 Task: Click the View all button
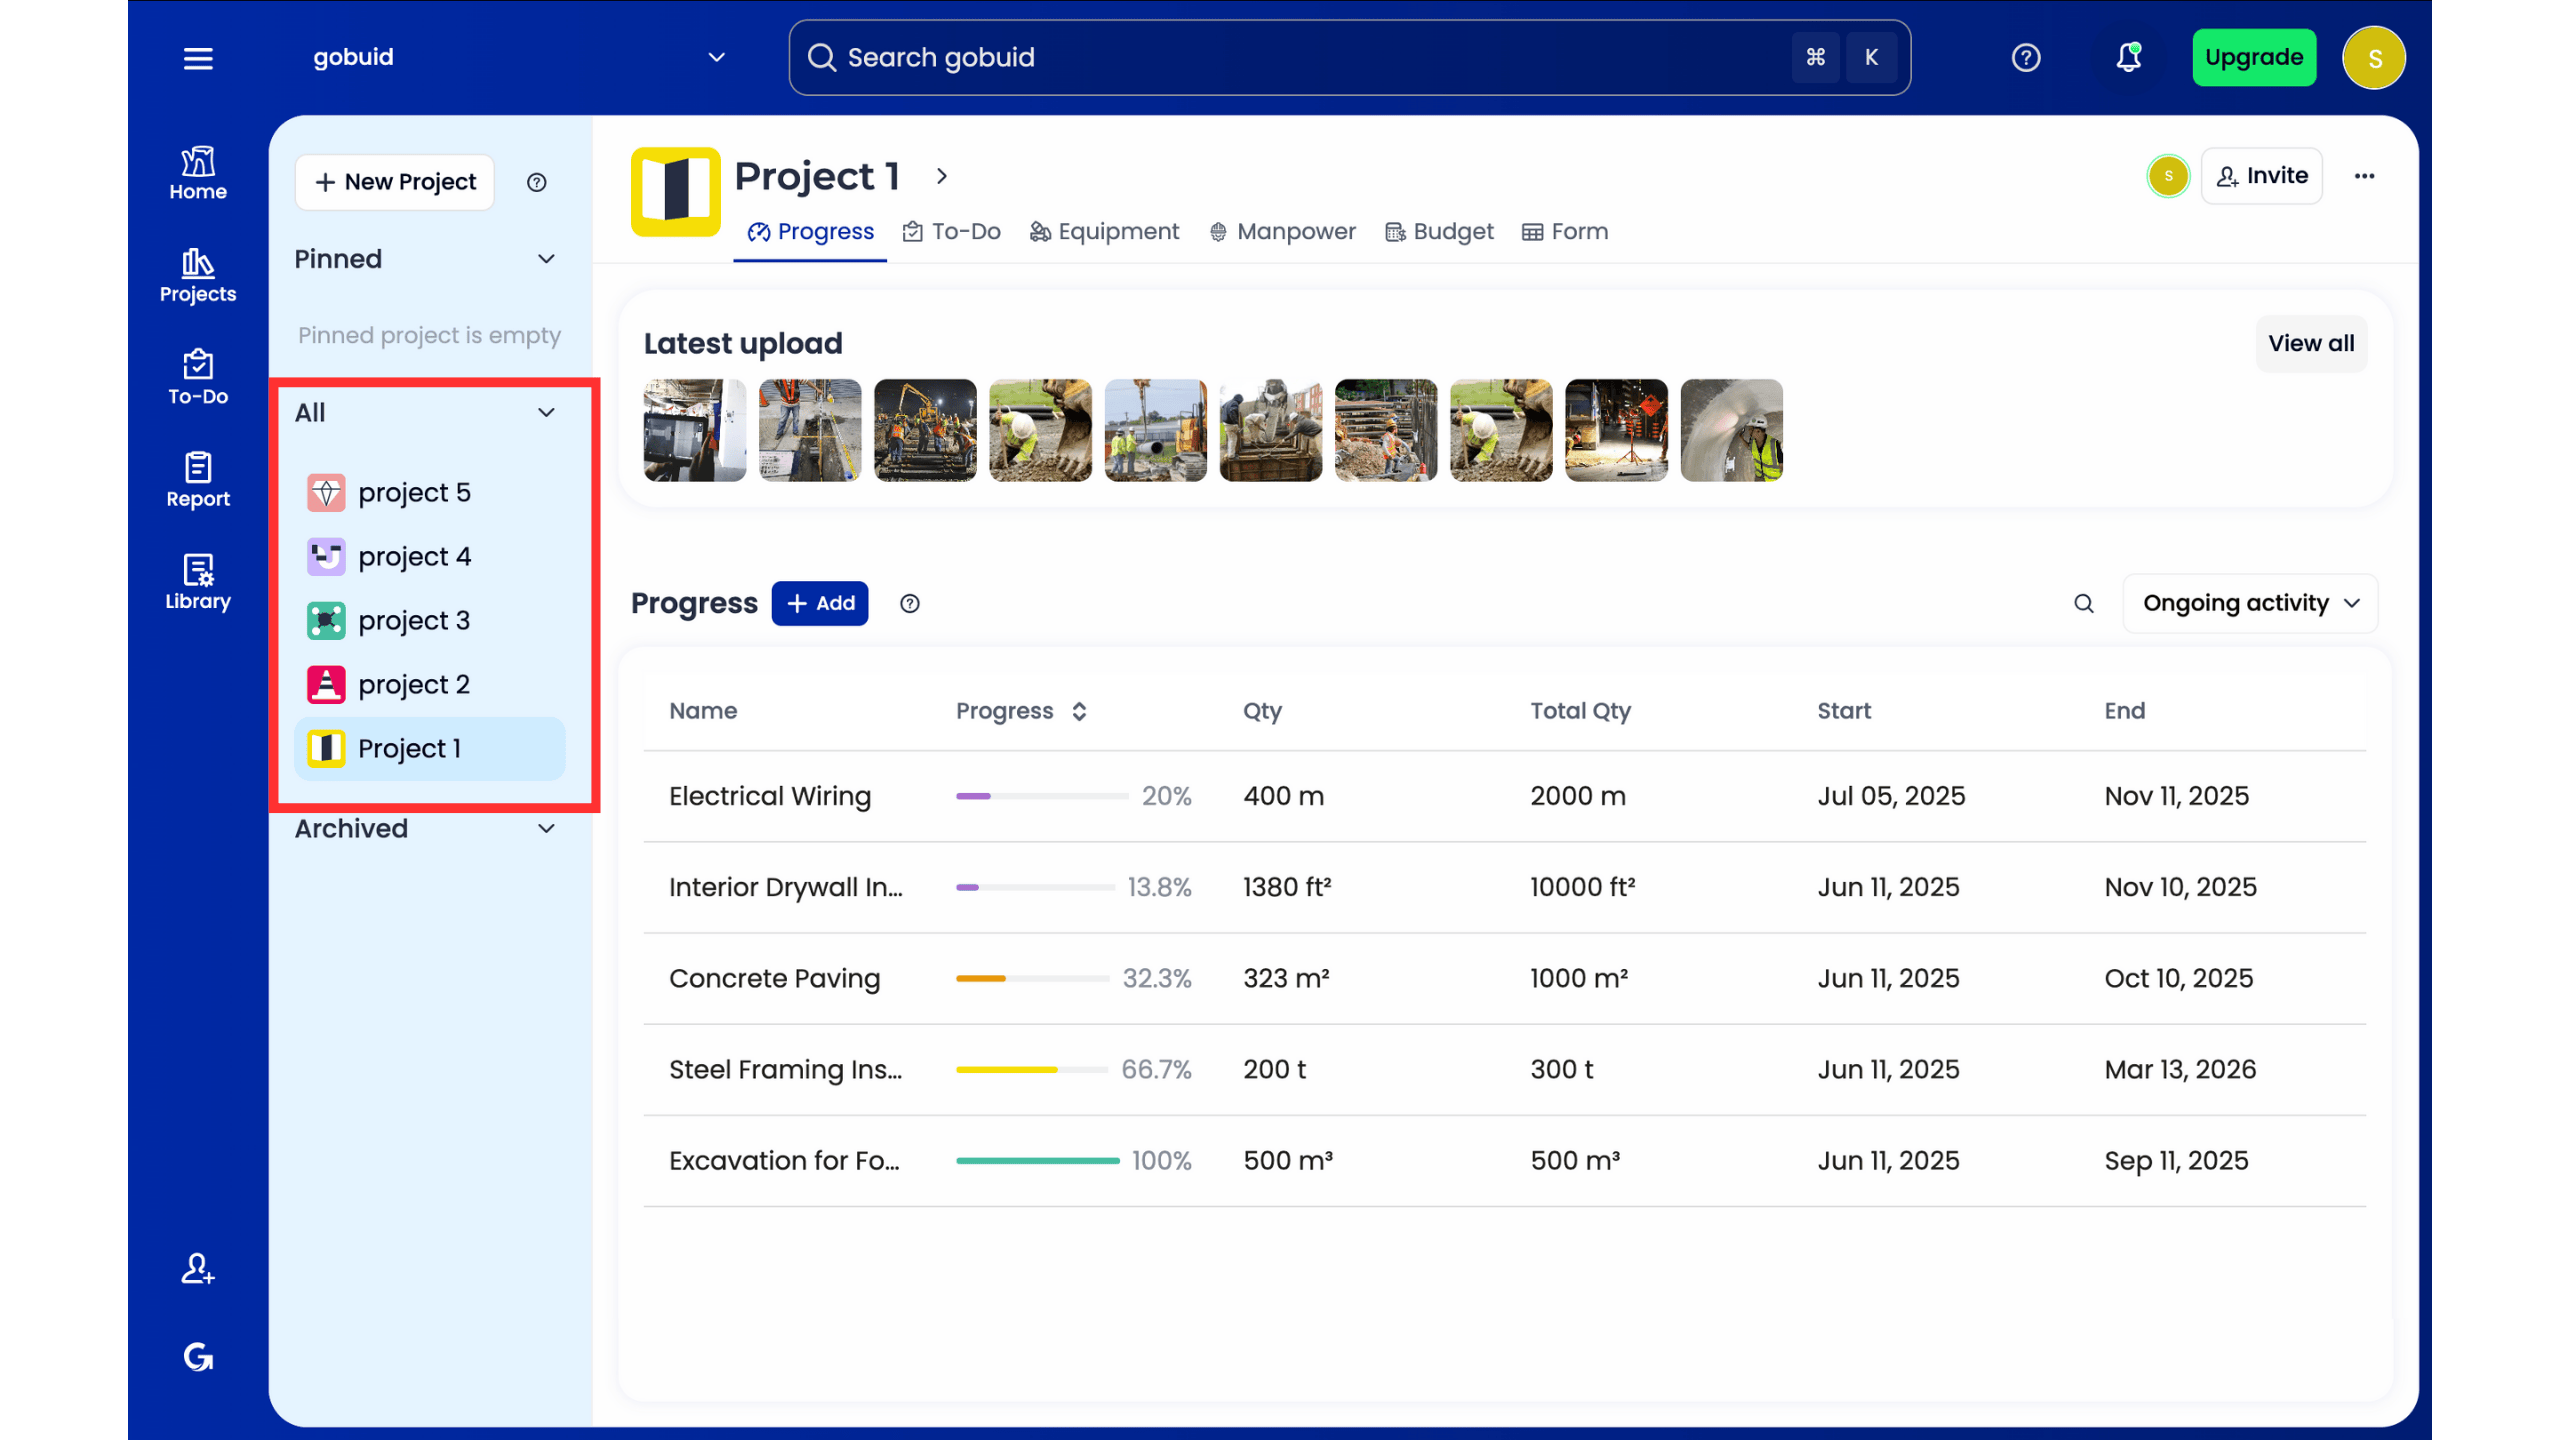tap(2310, 343)
